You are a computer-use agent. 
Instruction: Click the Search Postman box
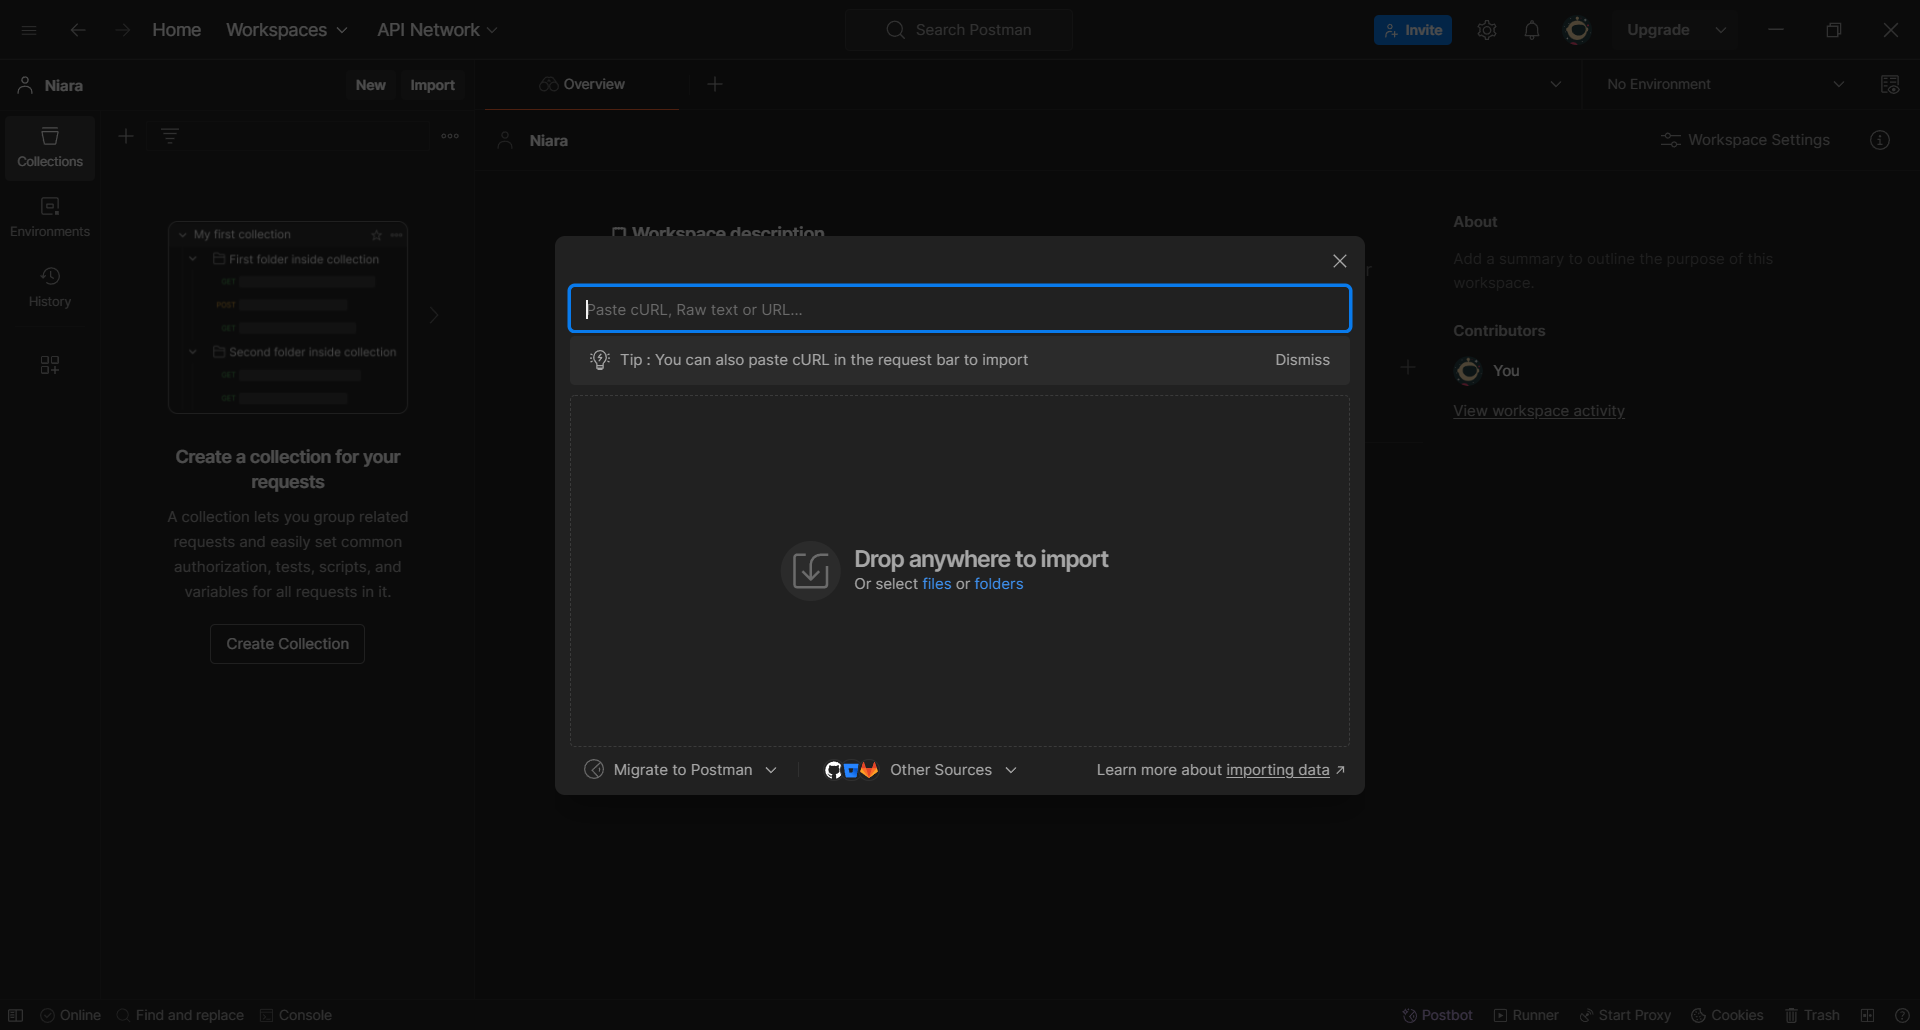tap(959, 30)
